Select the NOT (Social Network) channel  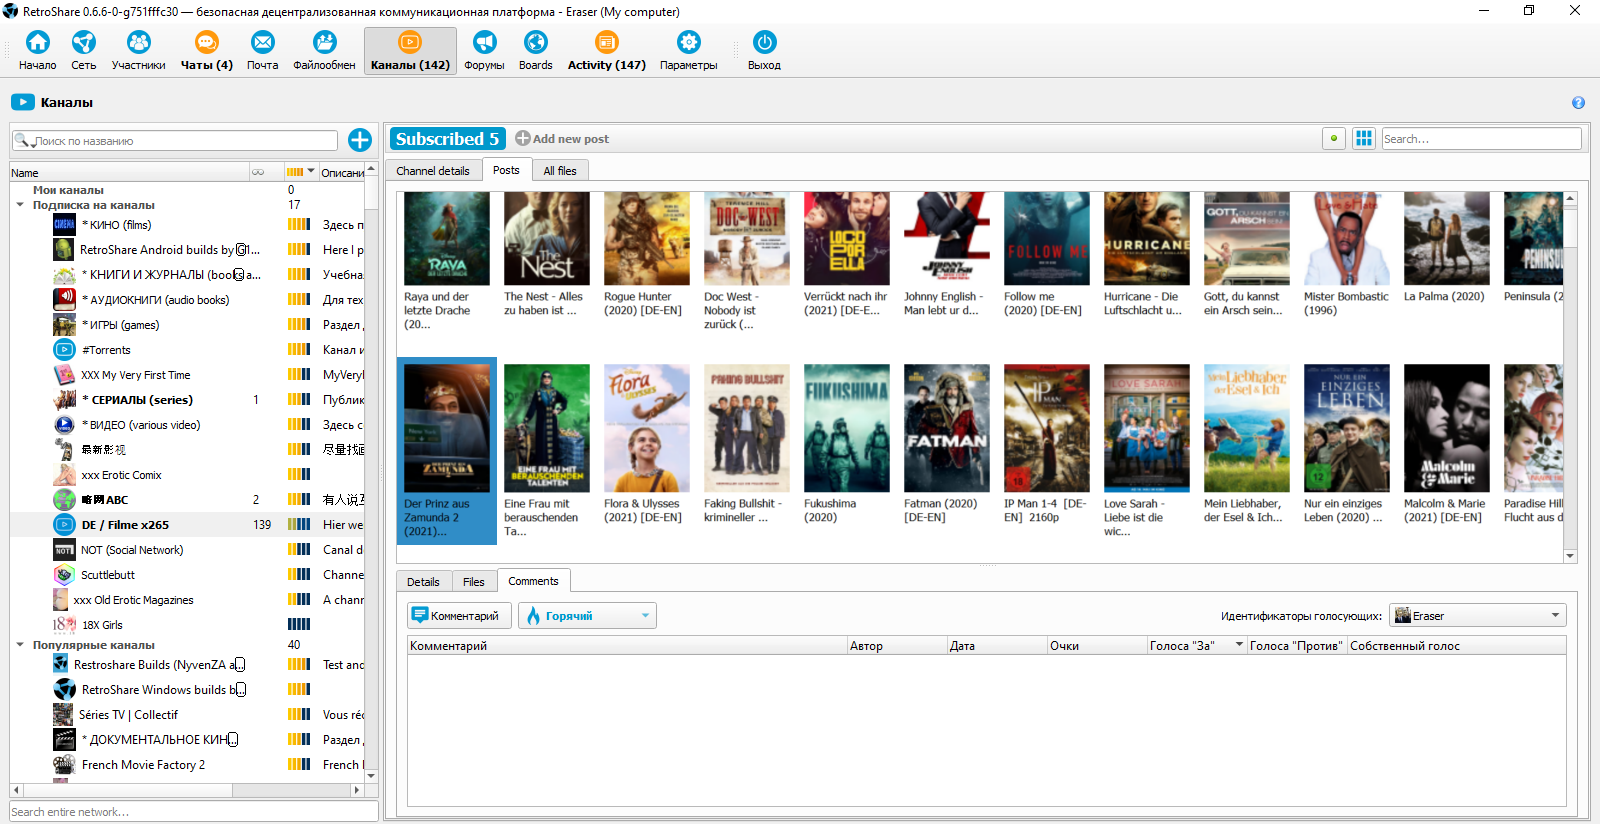tap(187, 550)
